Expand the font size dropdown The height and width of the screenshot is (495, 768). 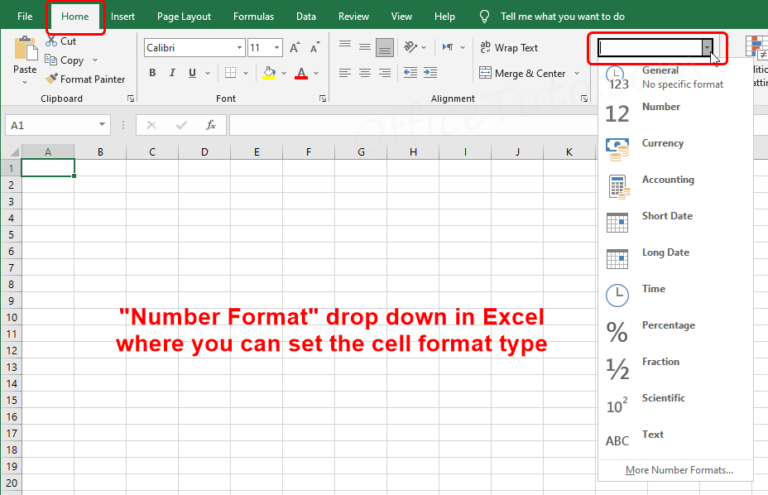point(277,47)
